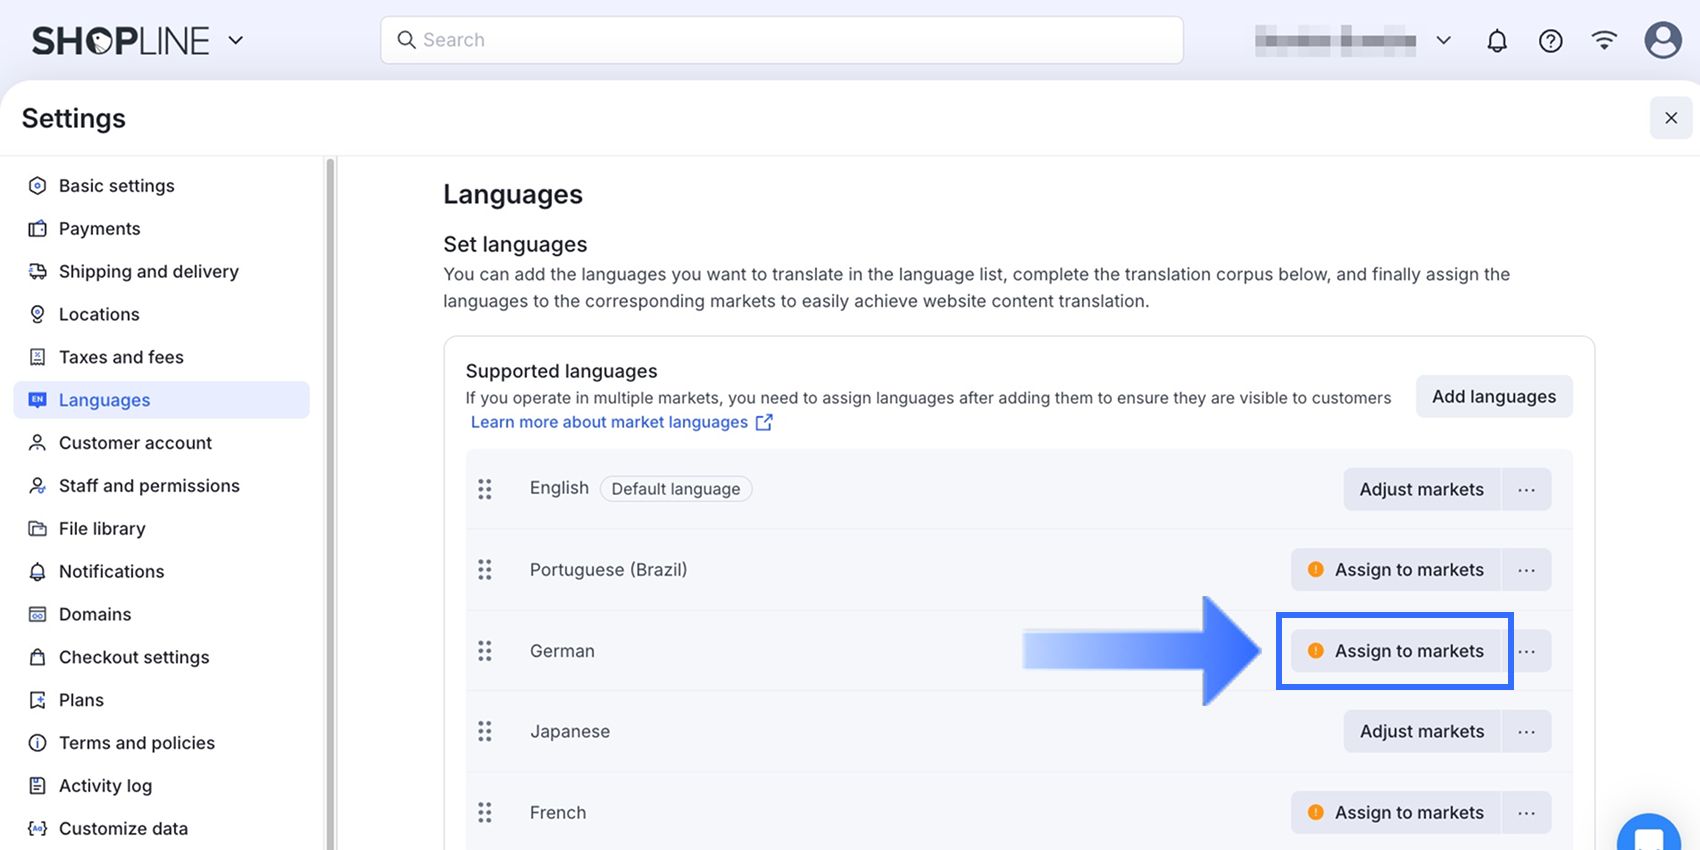Screen dimensions: 1700x850
Task: Open more options menu for French
Action: click(x=1526, y=813)
